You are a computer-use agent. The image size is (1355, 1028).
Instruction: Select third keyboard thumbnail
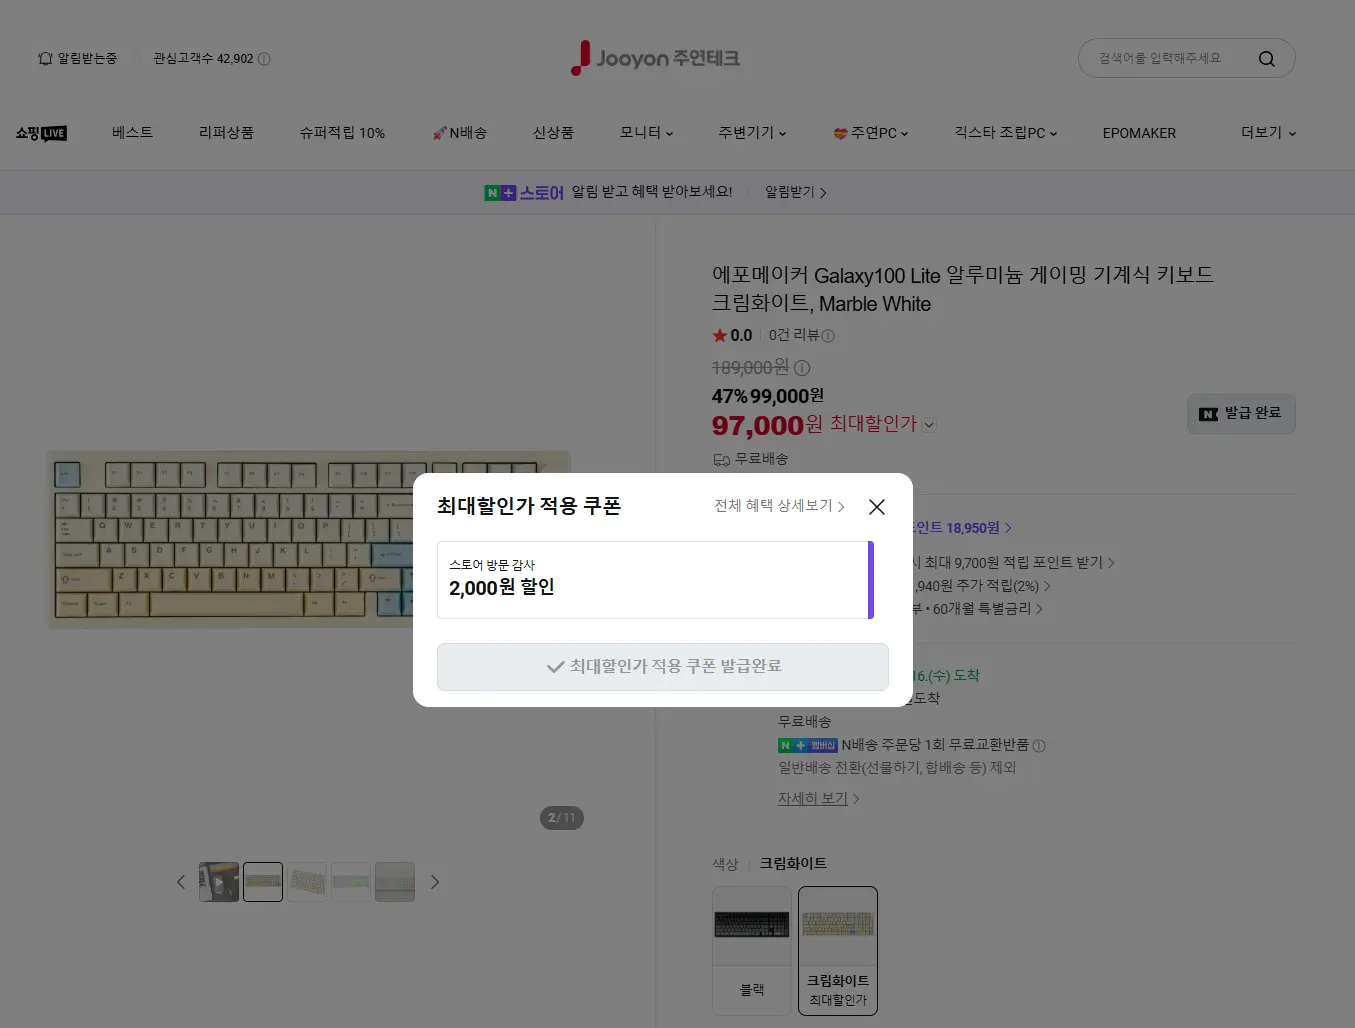click(307, 882)
